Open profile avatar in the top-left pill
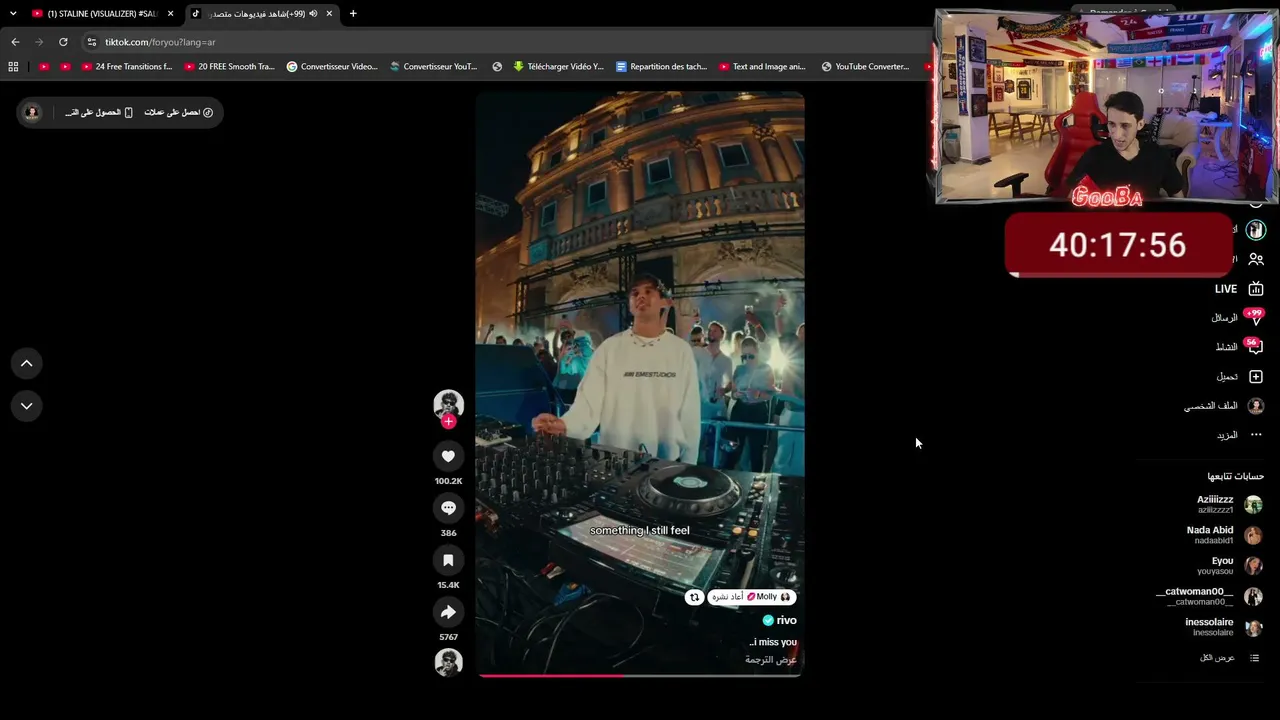This screenshot has height=720, width=1280. pyautogui.click(x=32, y=112)
